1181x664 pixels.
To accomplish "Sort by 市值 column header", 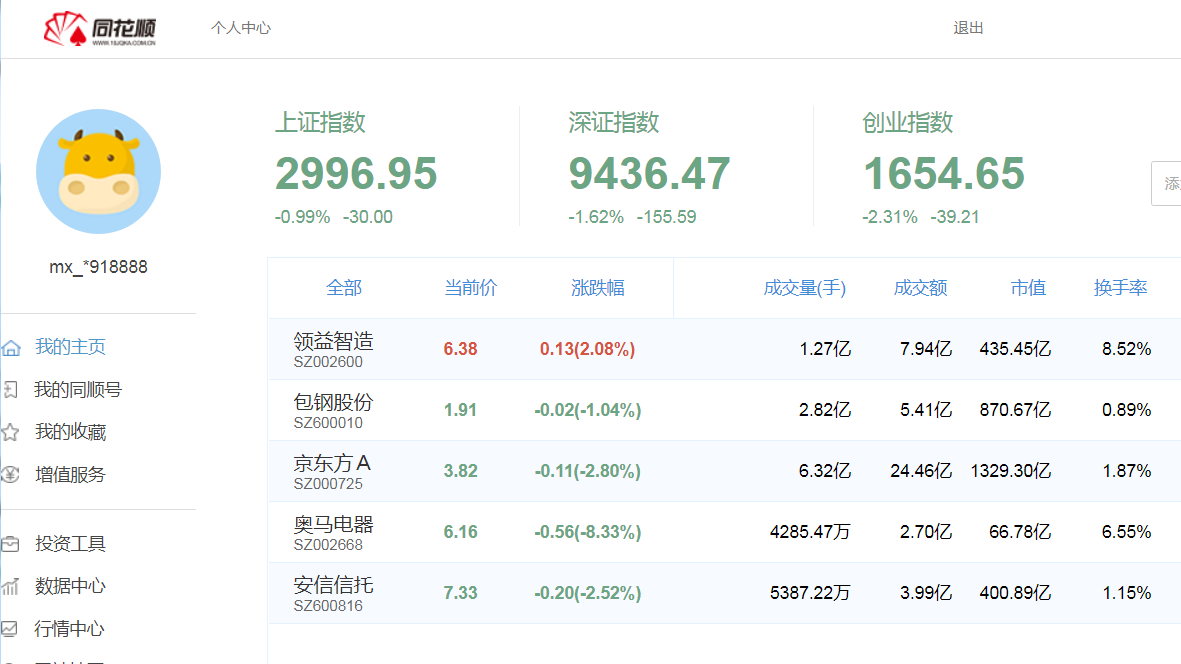I will (1028, 288).
